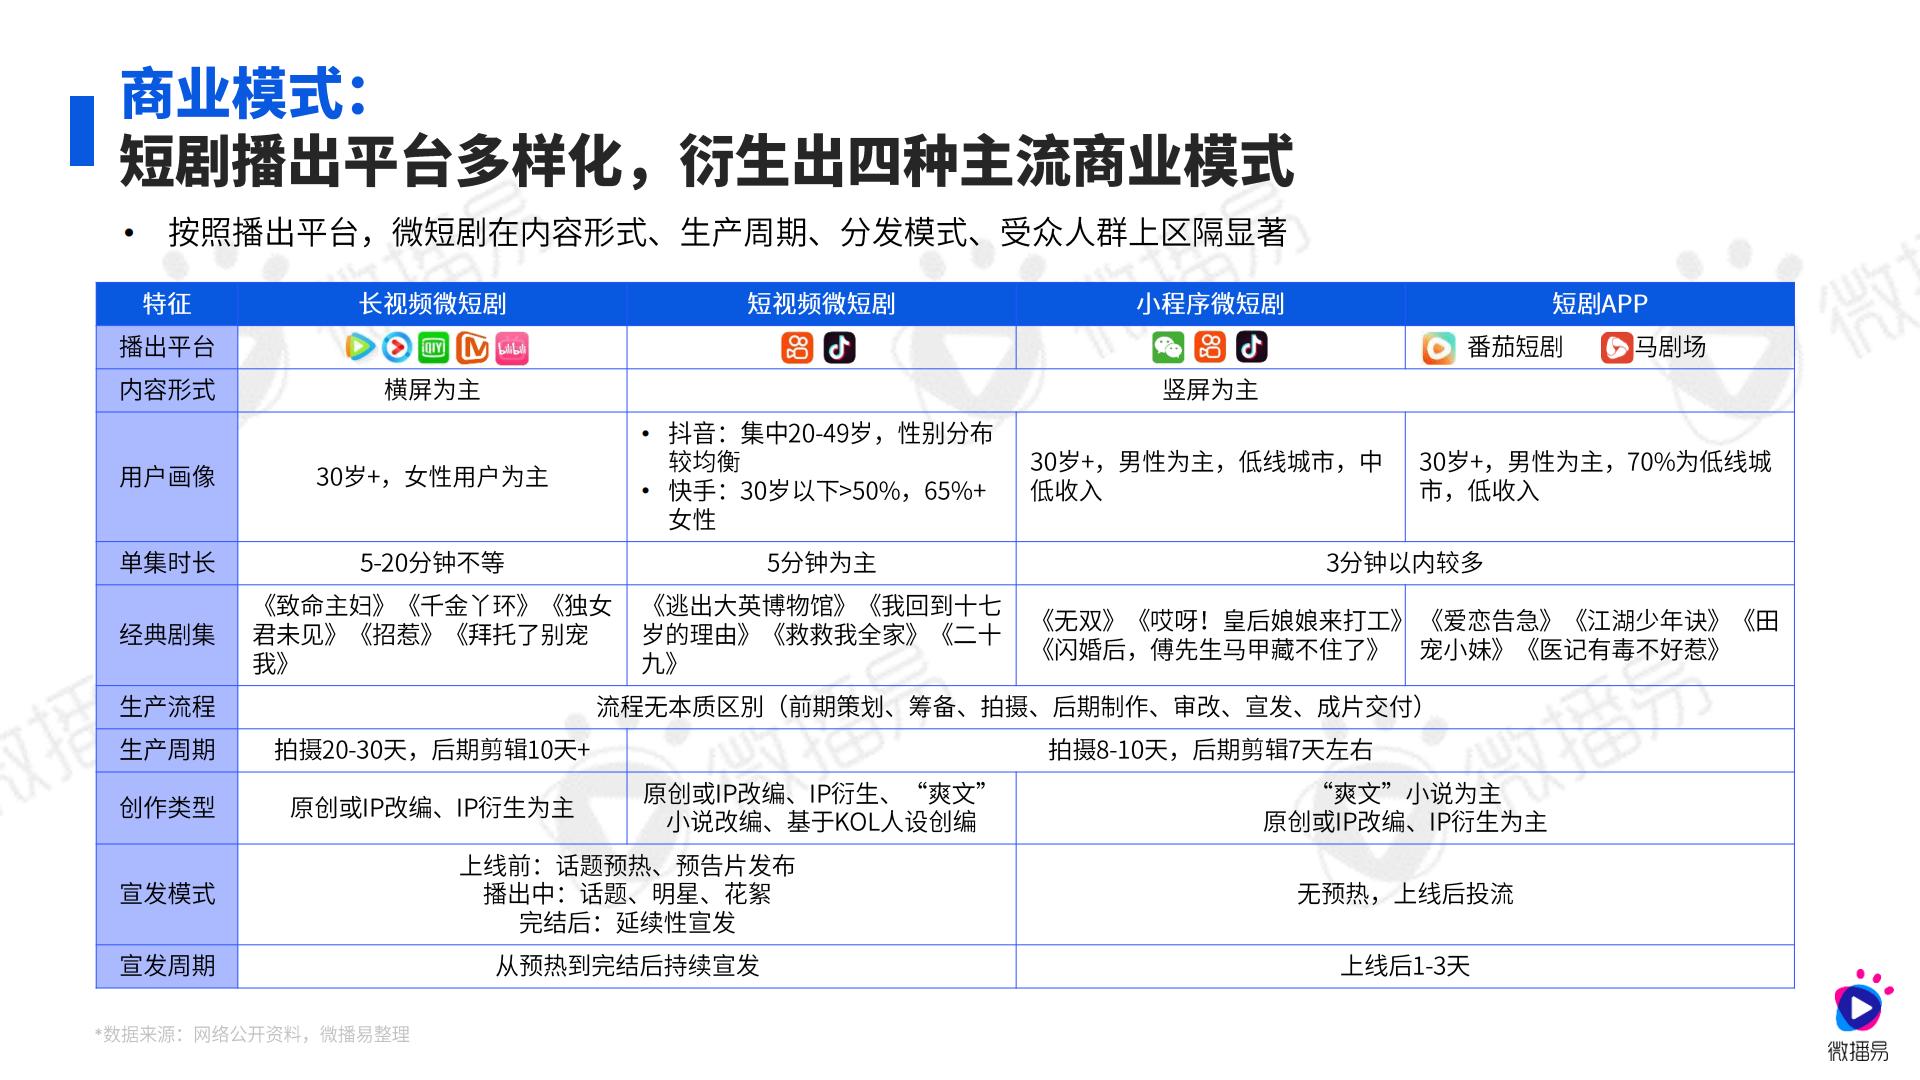Click the 单集时长 row label
This screenshot has height=1080, width=1920.
pos(167,563)
